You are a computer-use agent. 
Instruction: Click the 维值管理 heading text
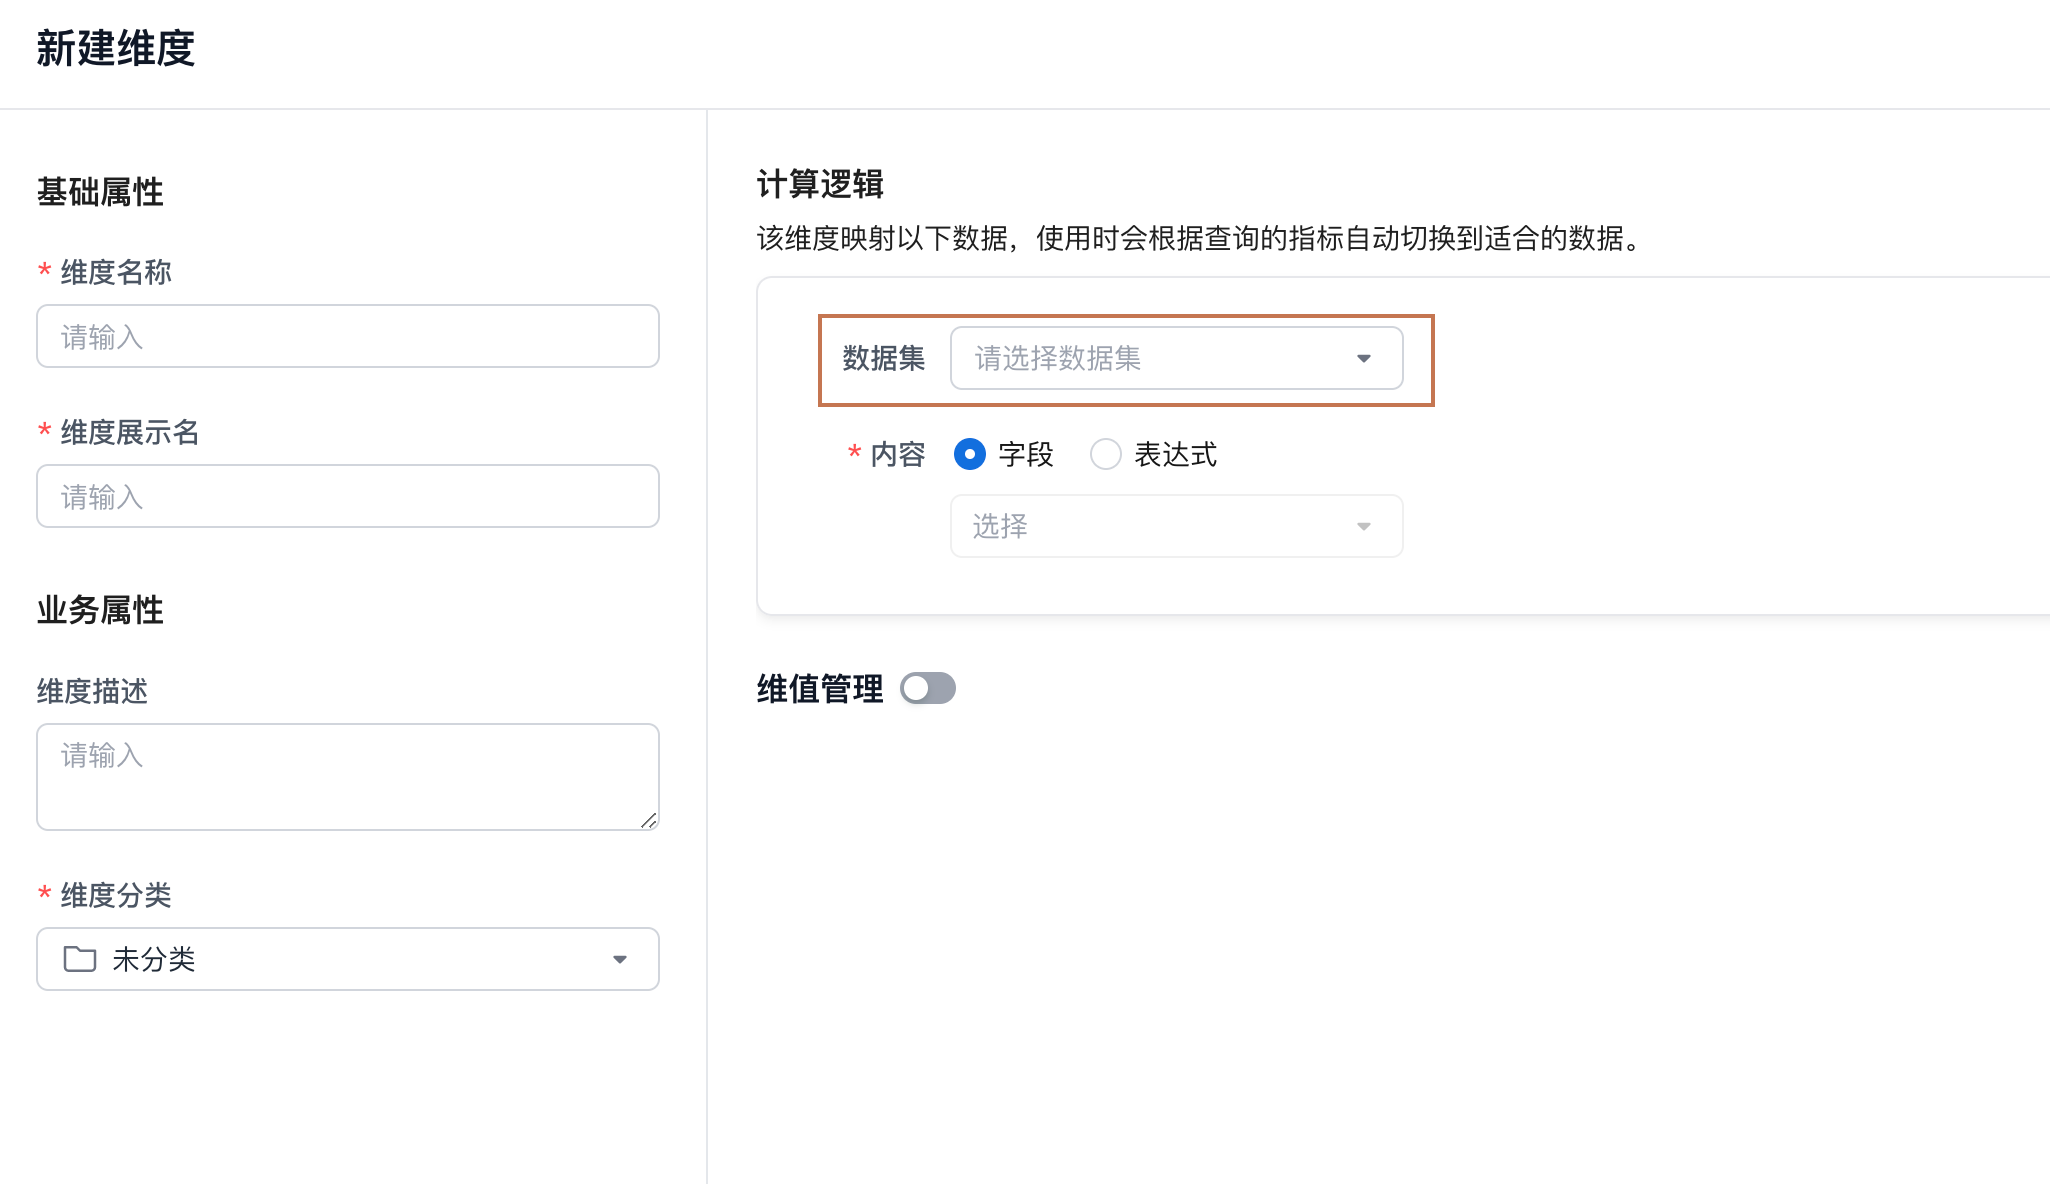[x=820, y=688]
